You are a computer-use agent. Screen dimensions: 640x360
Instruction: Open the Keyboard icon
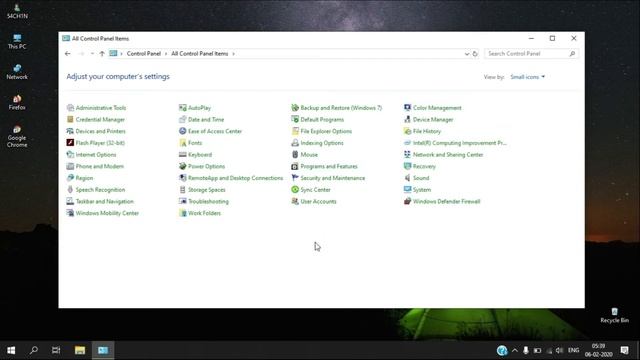click(x=182, y=155)
